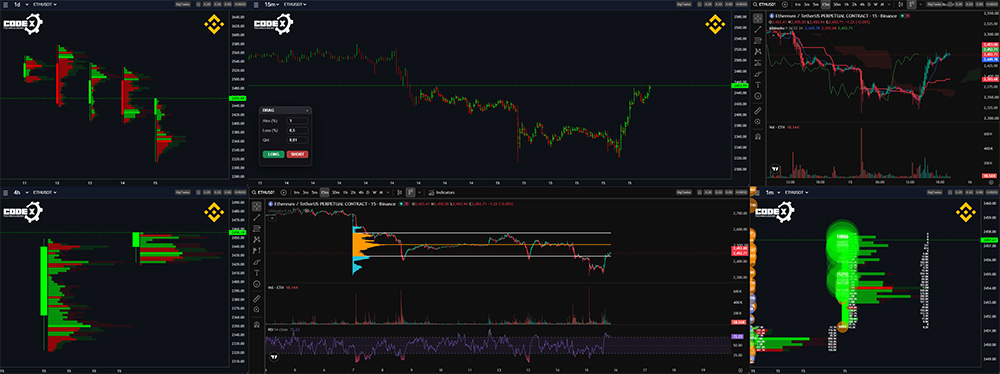Screen dimensions: 1000x374
Task: Open ETHUSDT symbol dropdown in 4h panel
Action: tap(45, 192)
